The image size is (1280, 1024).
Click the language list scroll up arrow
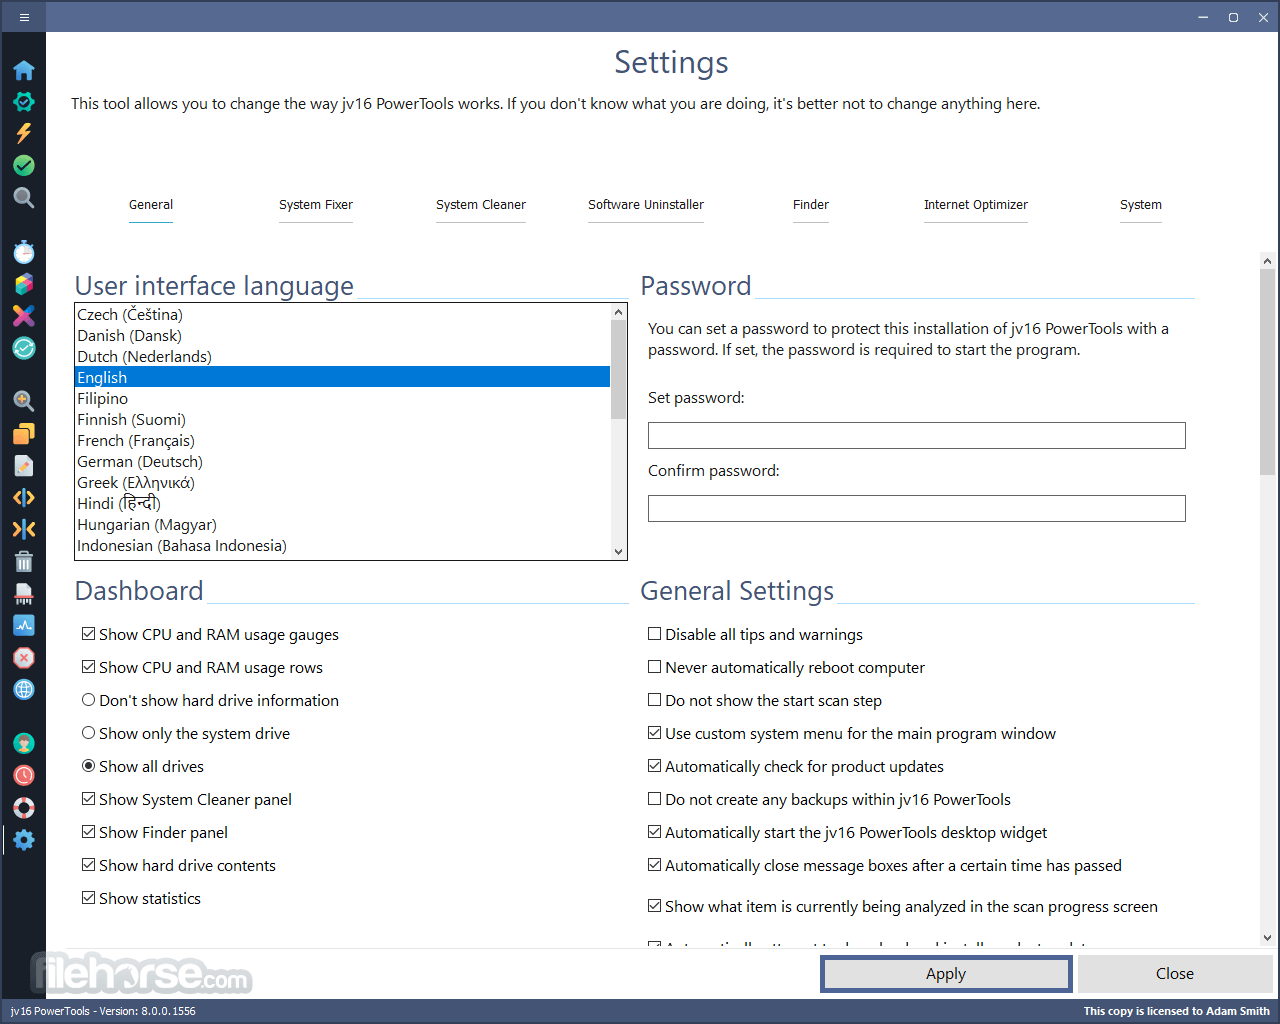tap(618, 312)
